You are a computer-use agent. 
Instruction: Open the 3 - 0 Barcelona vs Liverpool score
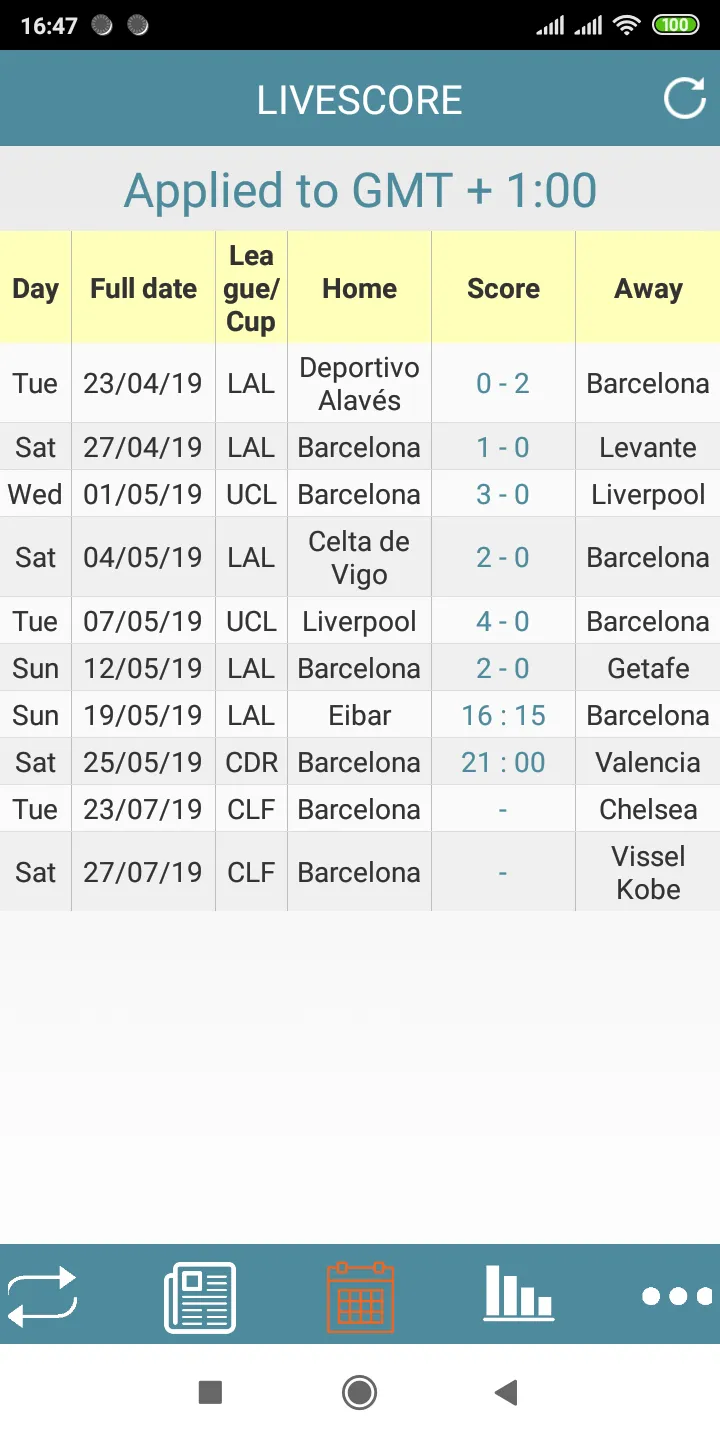pyautogui.click(x=503, y=494)
